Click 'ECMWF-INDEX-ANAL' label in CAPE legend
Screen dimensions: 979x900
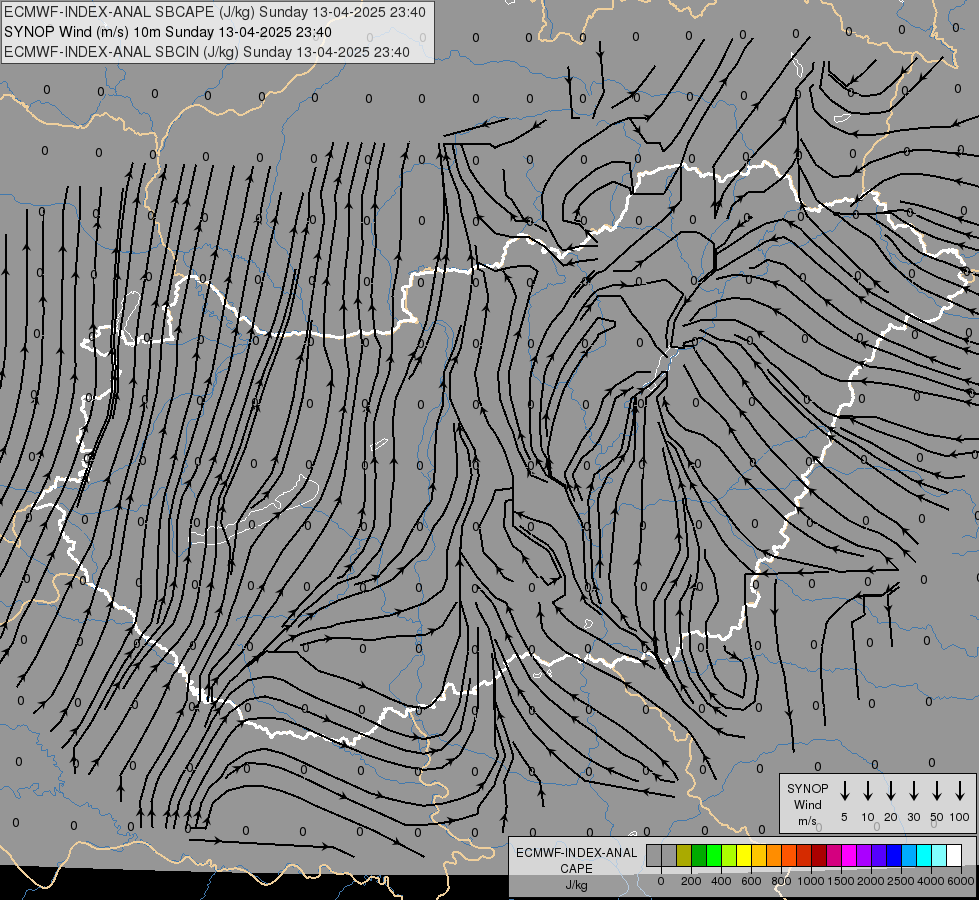coord(576,853)
